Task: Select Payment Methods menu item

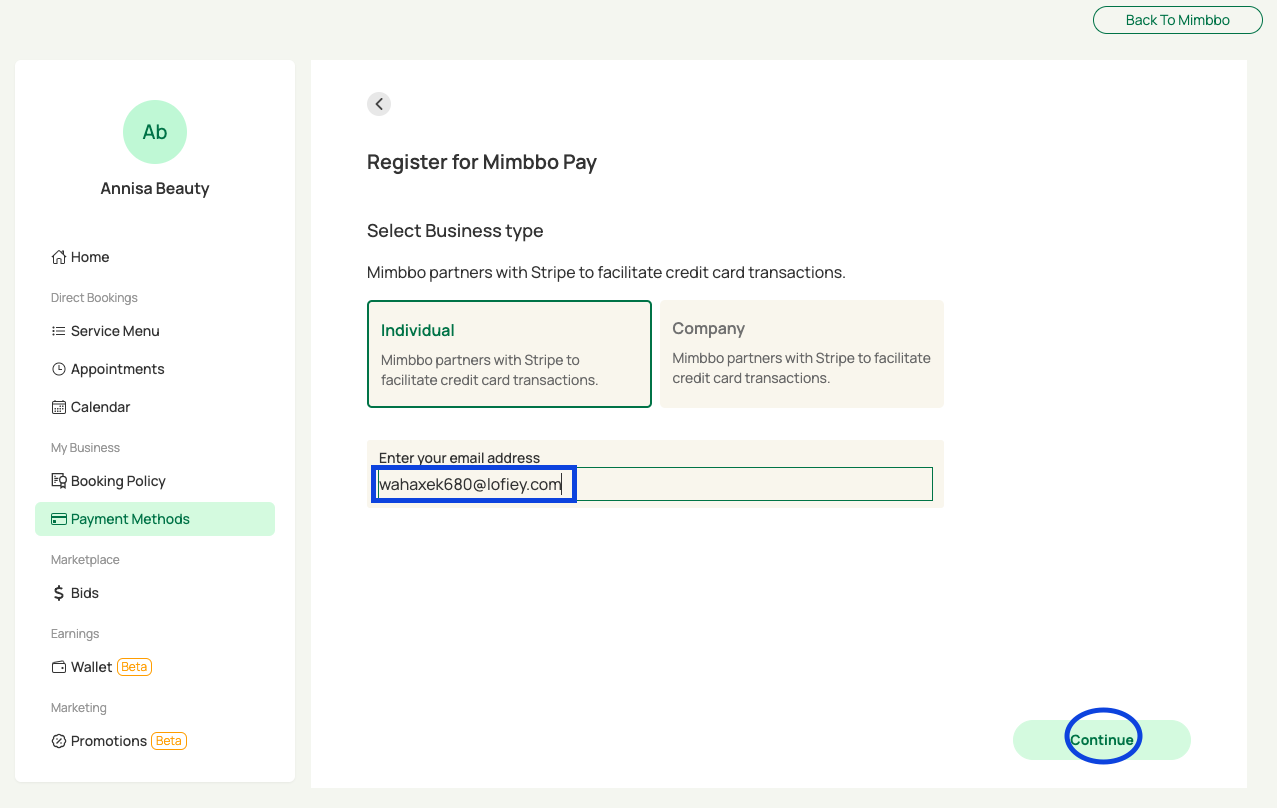Action: [x=155, y=519]
